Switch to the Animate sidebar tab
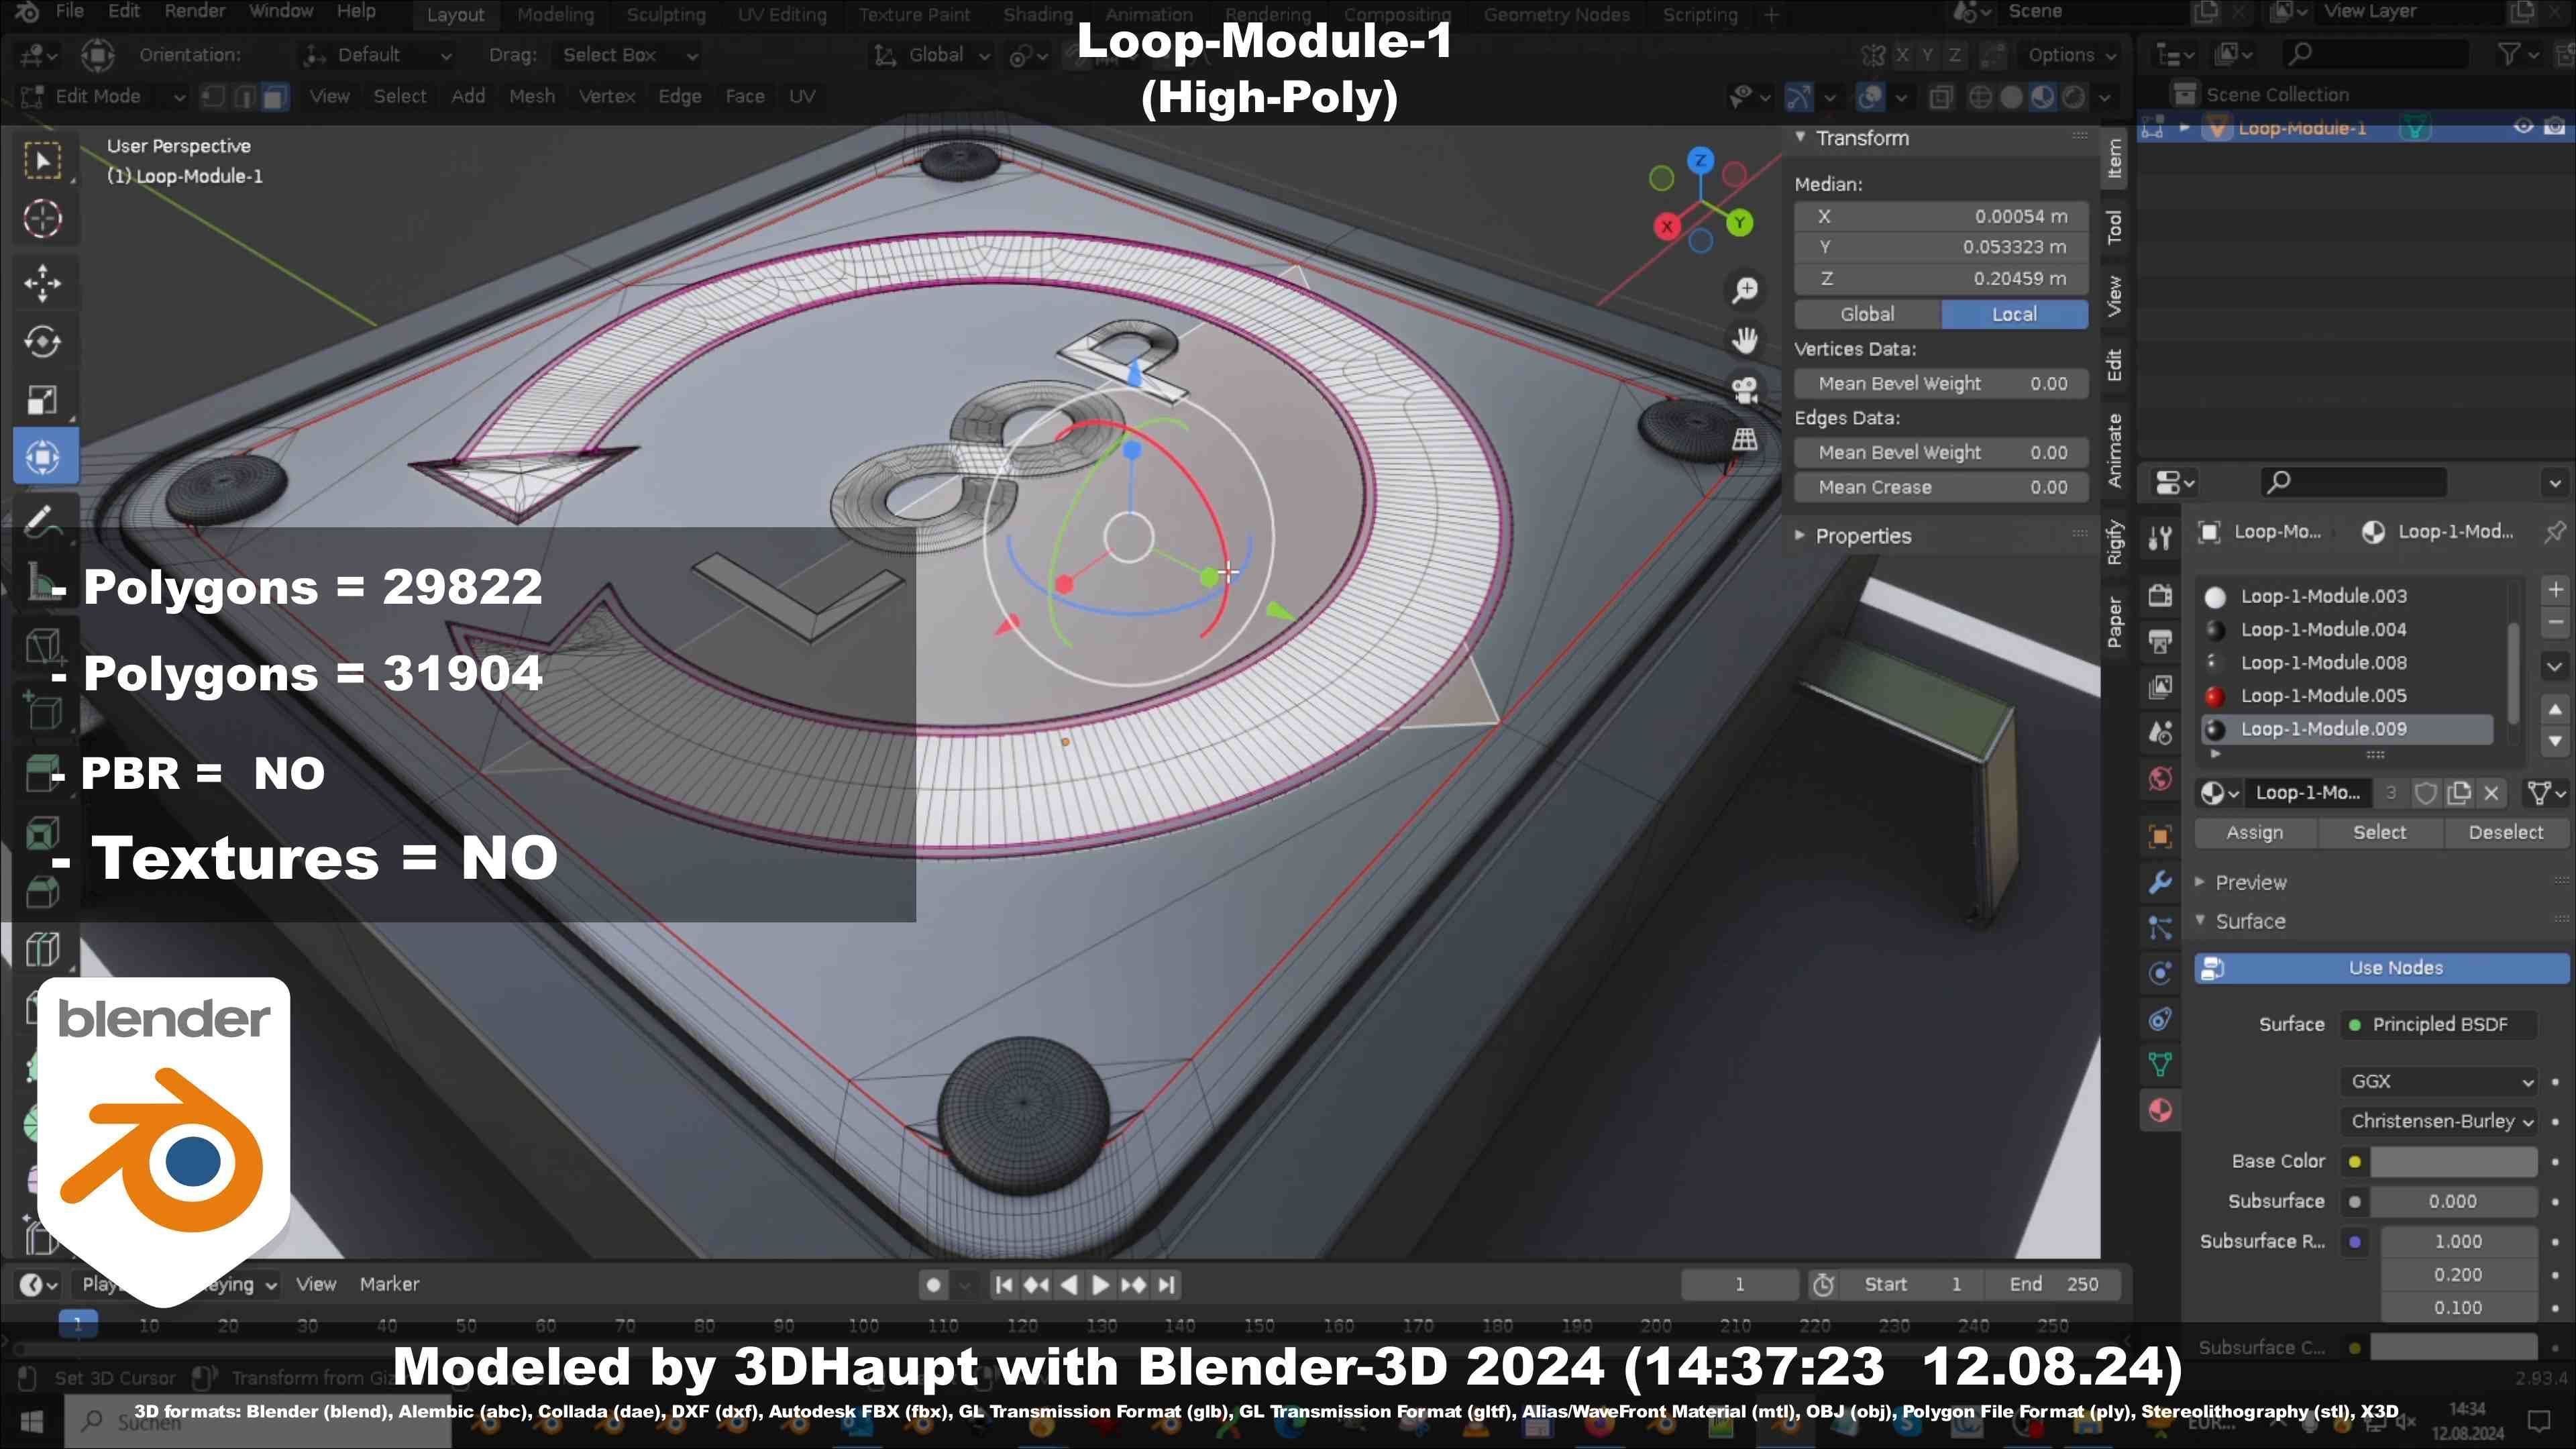Screen dimensions: 2576x1449 click(2114, 450)
